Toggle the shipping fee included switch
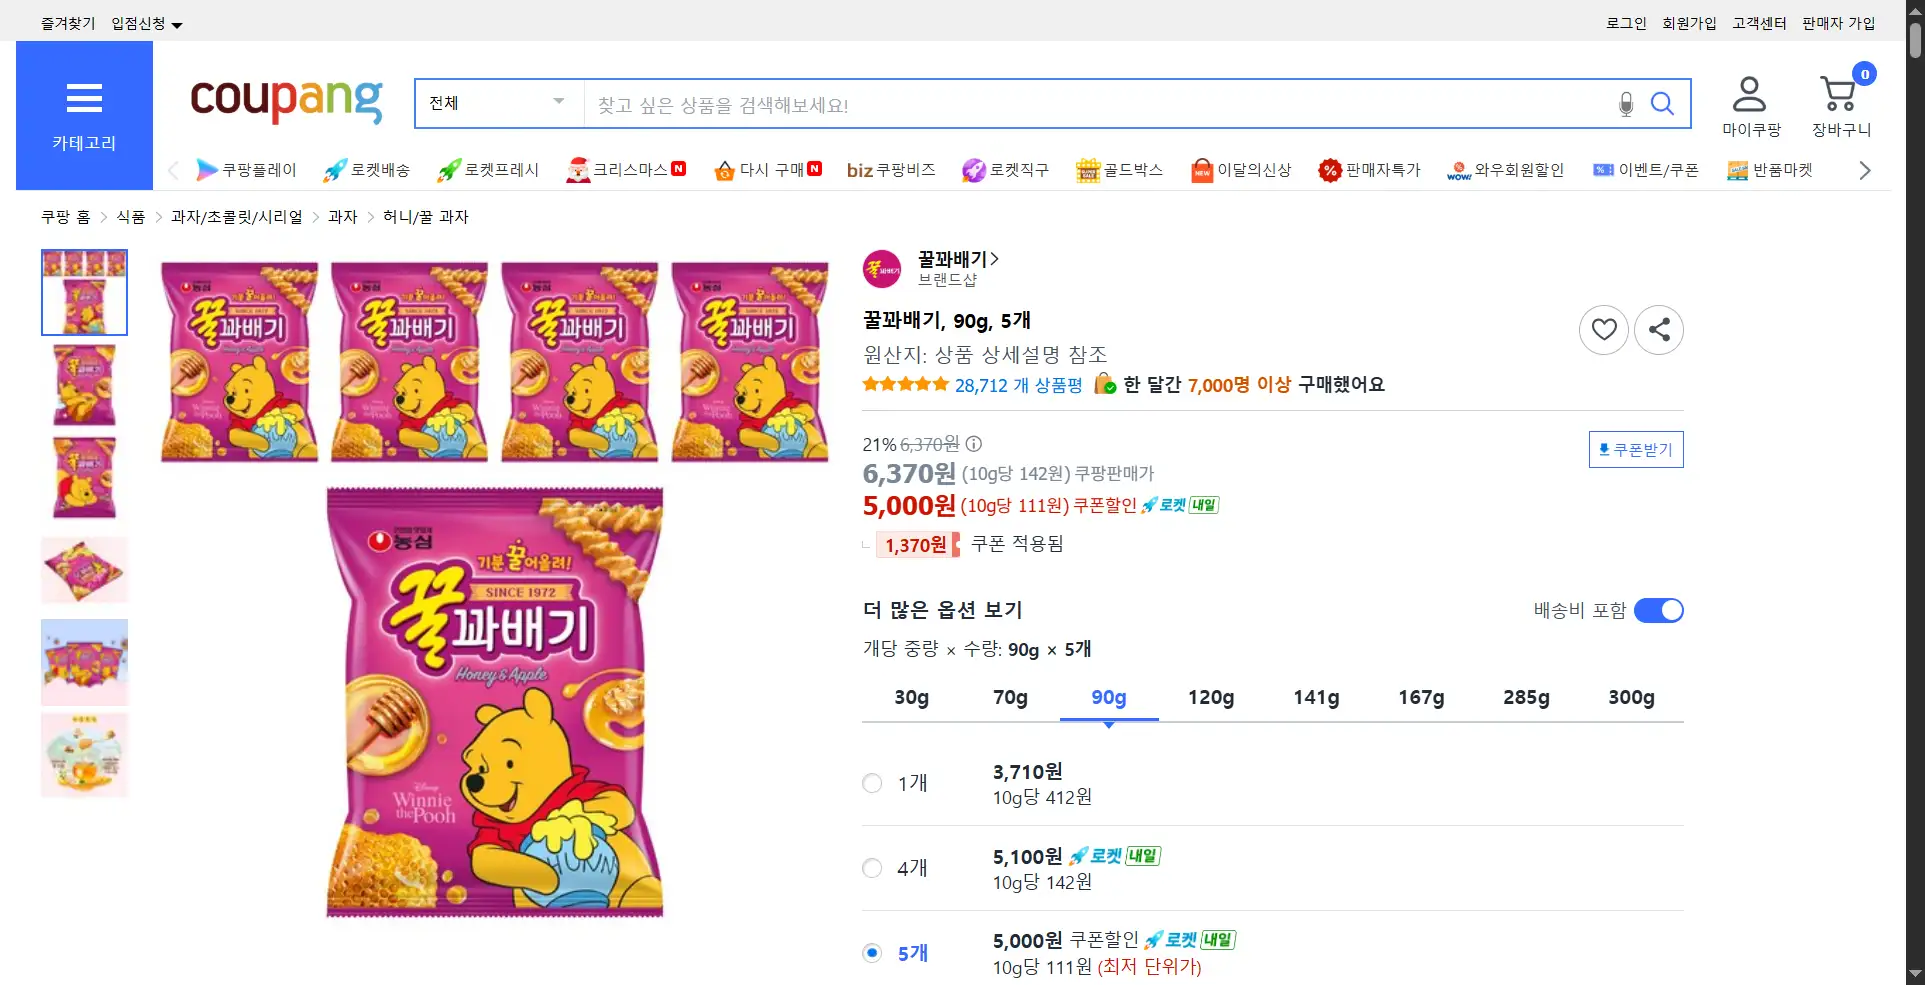Viewport: 1925px width, 985px height. [1658, 610]
